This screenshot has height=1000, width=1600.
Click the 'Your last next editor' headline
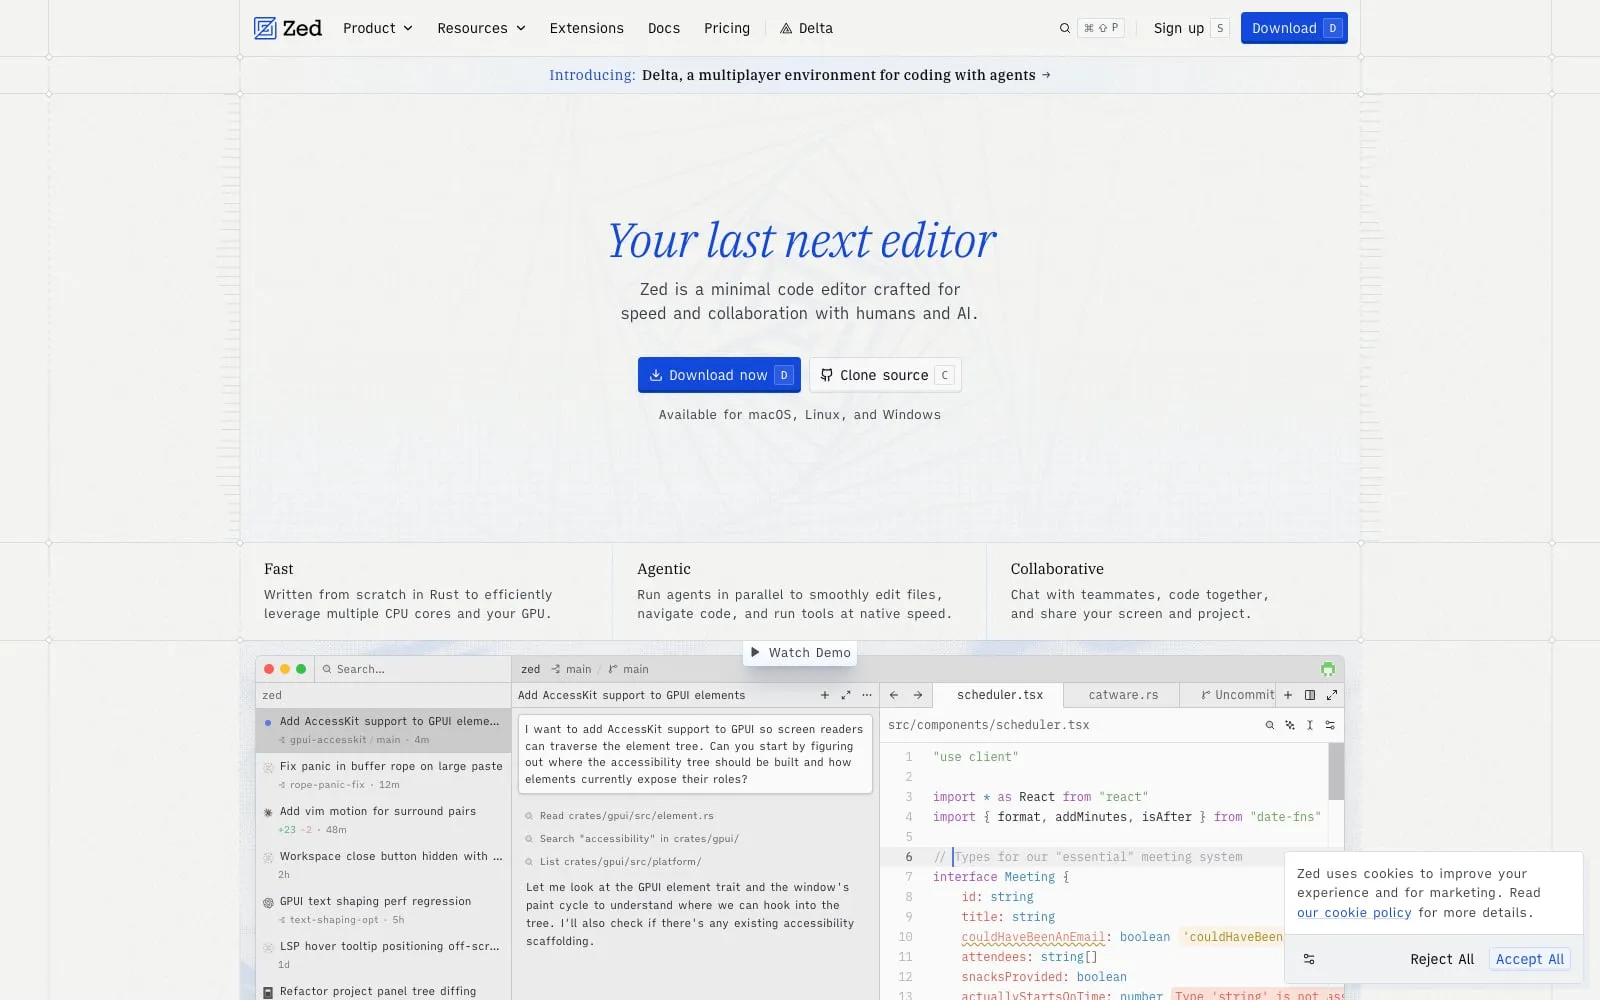[802, 241]
